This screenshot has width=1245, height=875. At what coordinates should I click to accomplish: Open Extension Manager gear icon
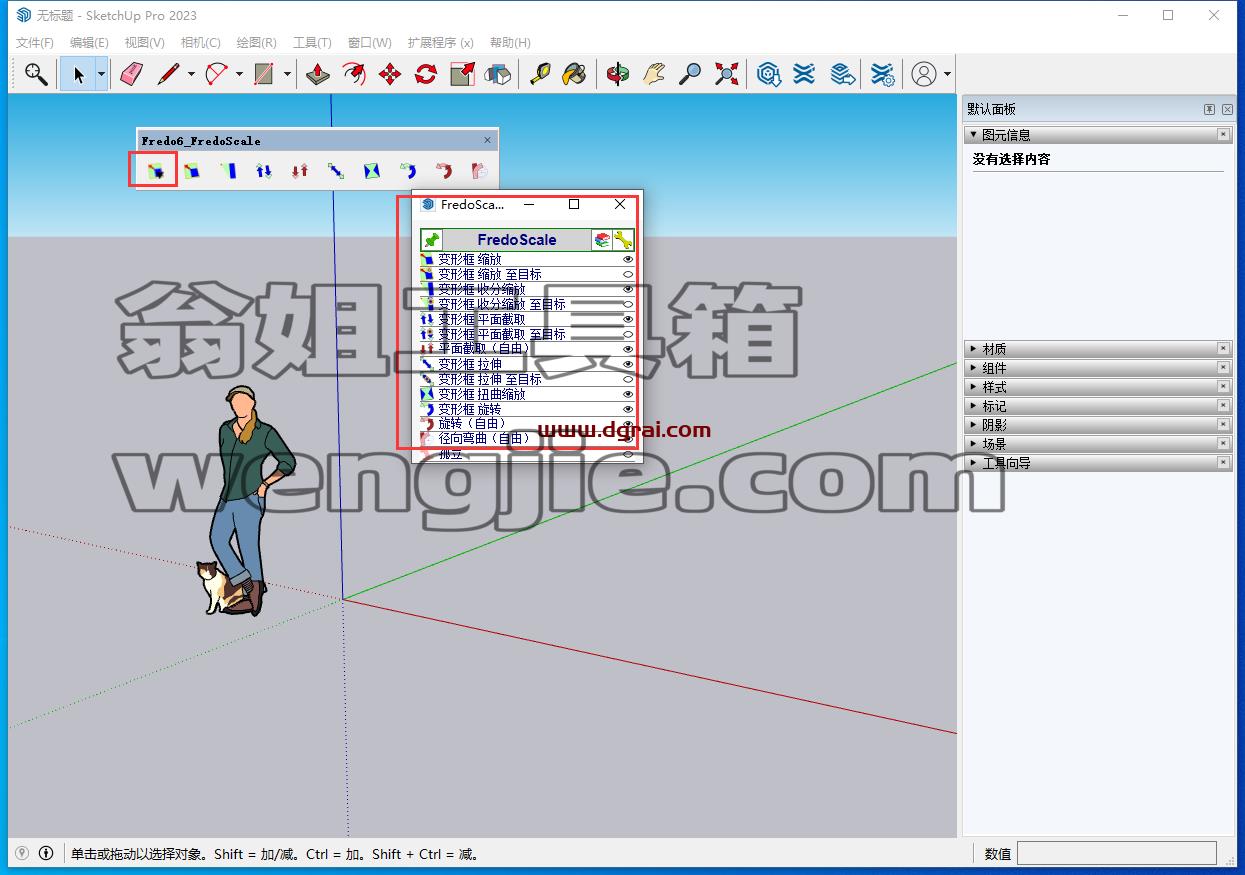tap(882, 74)
